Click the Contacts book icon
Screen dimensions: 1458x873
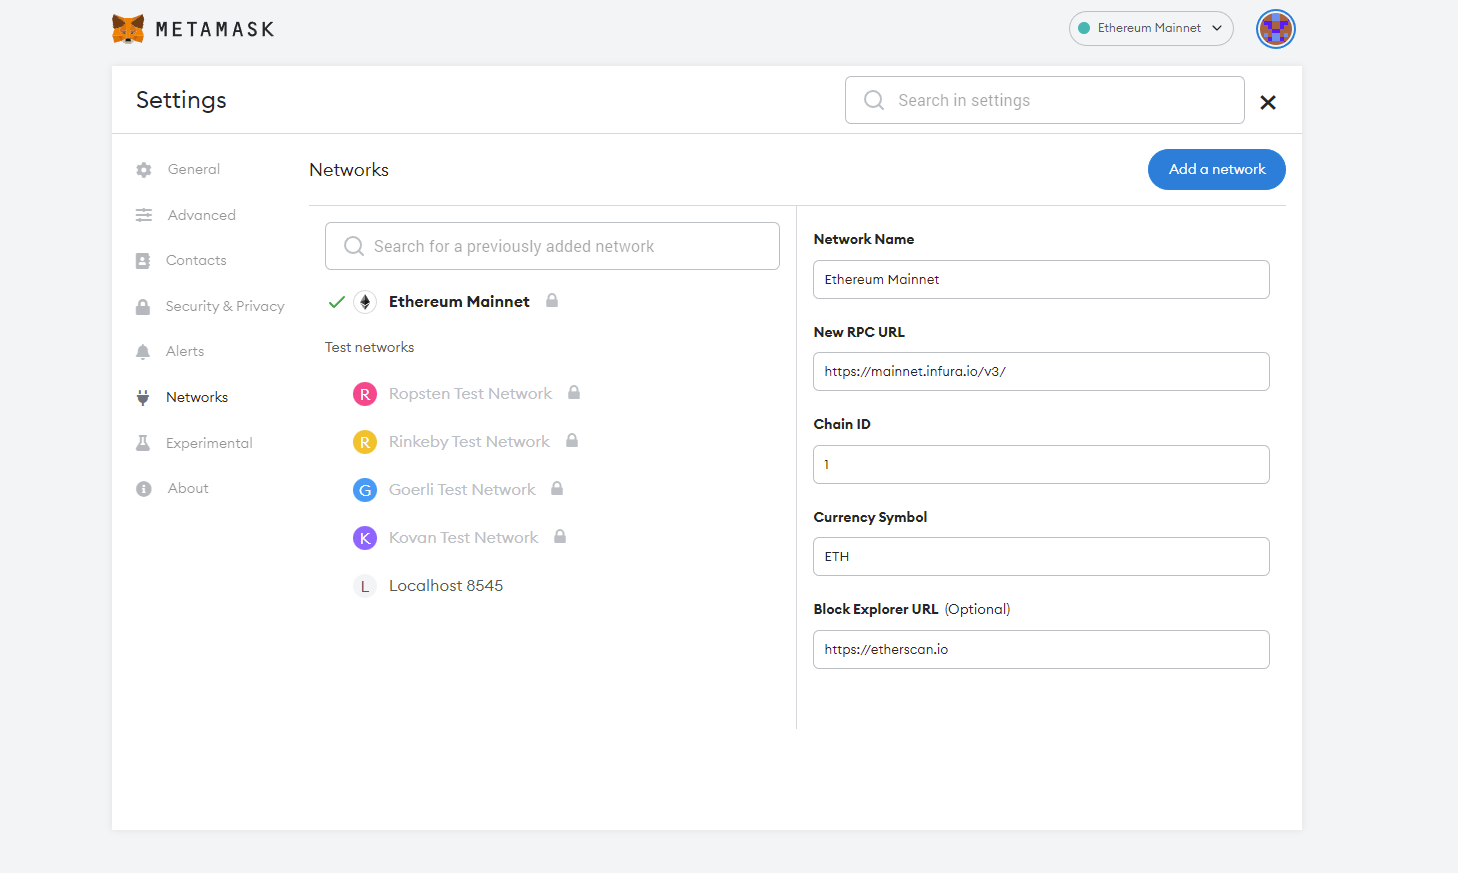[143, 261]
